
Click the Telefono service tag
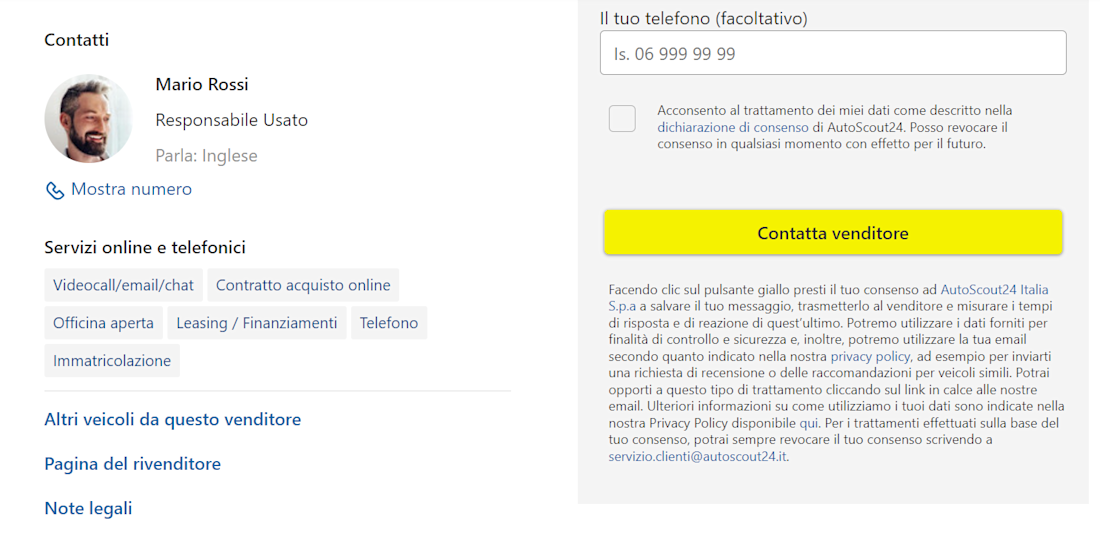[389, 323]
